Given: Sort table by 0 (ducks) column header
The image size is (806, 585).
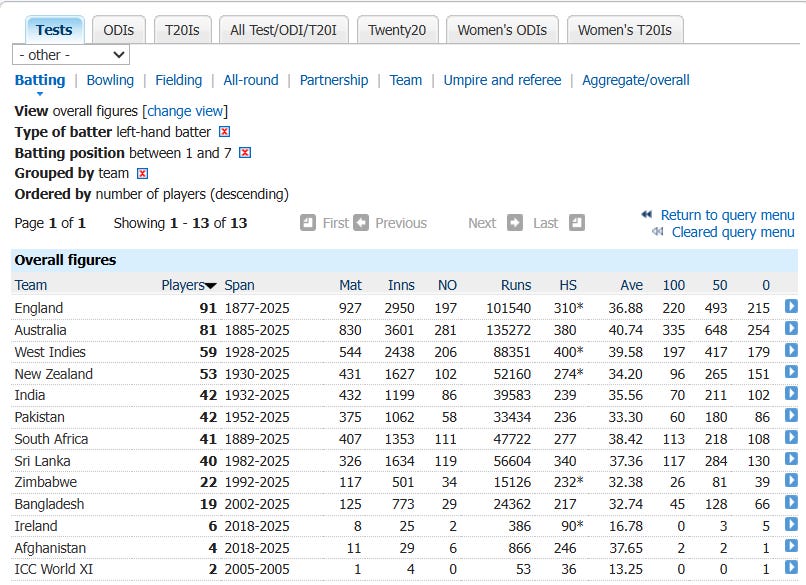Looking at the screenshot, I should pos(766,285).
